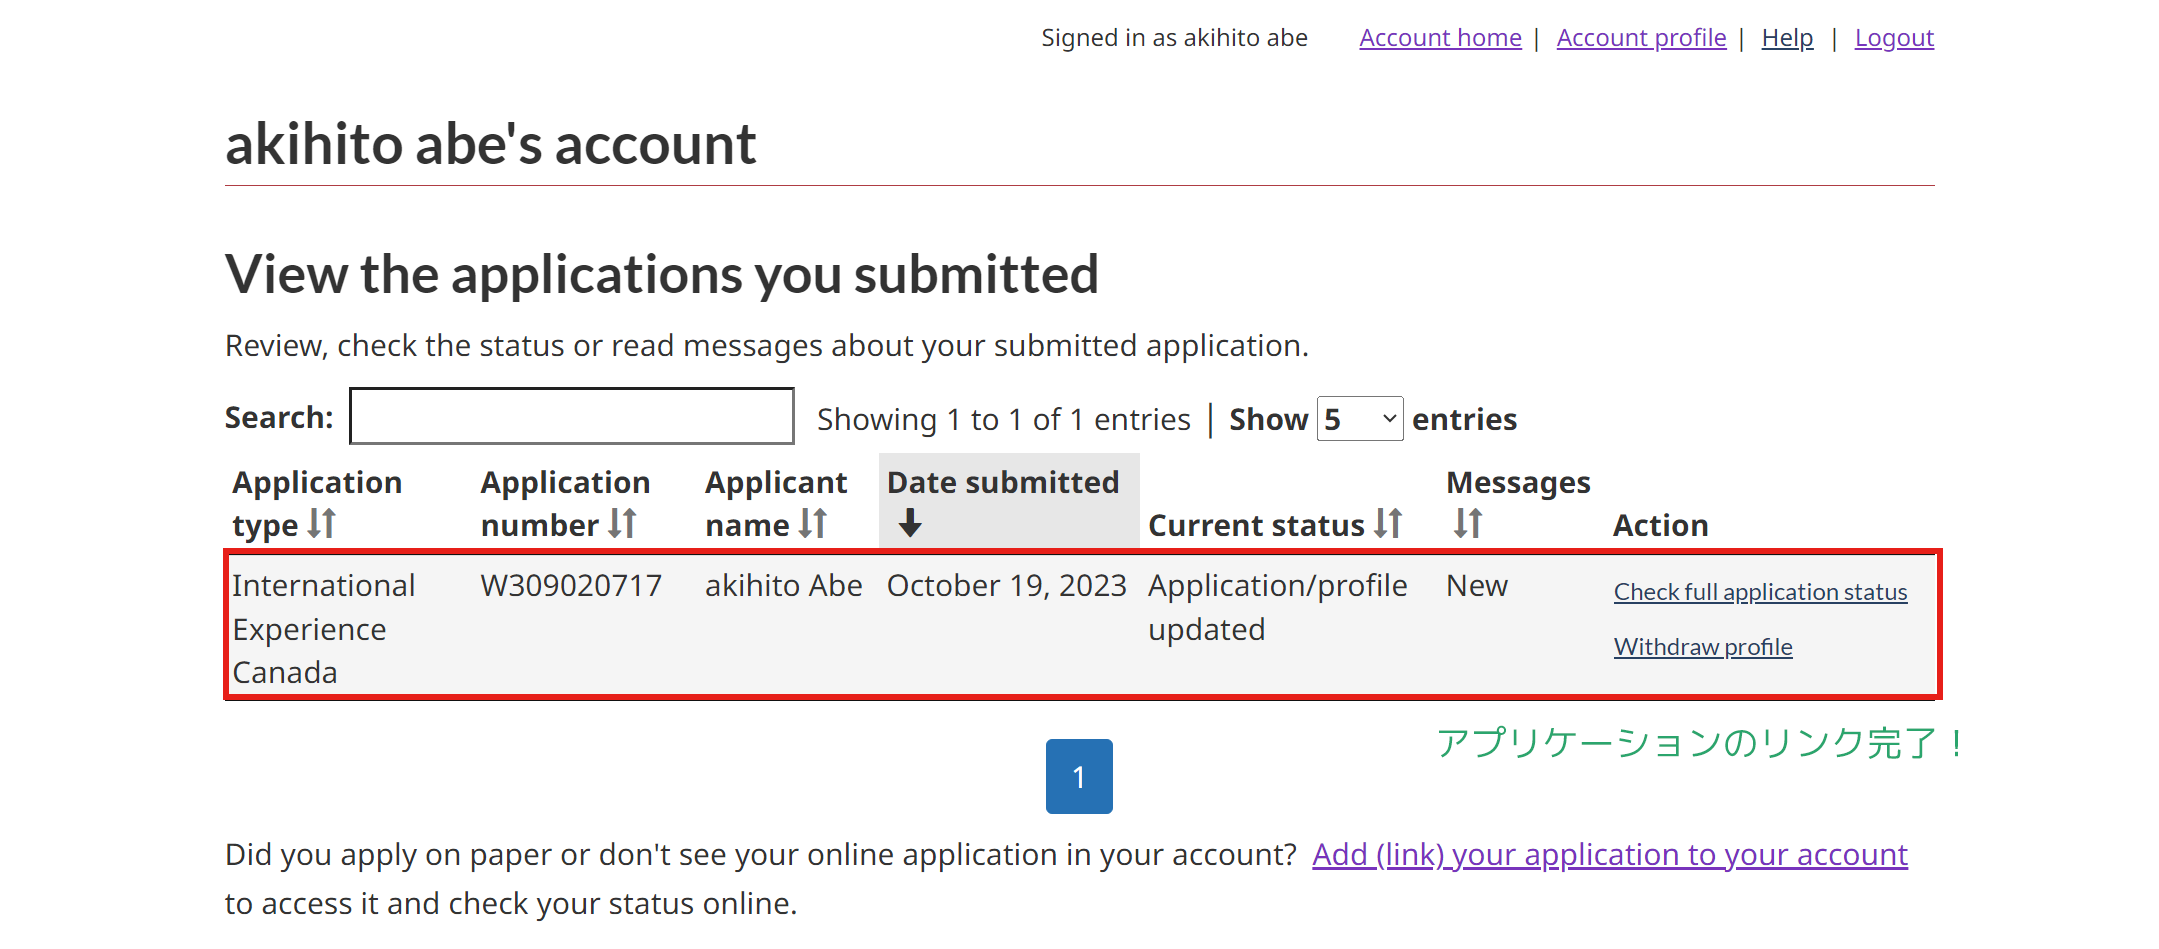The height and width of the screenshot is (949, 2159).
Task: Open Account home link
Action: pos(1440,38)
